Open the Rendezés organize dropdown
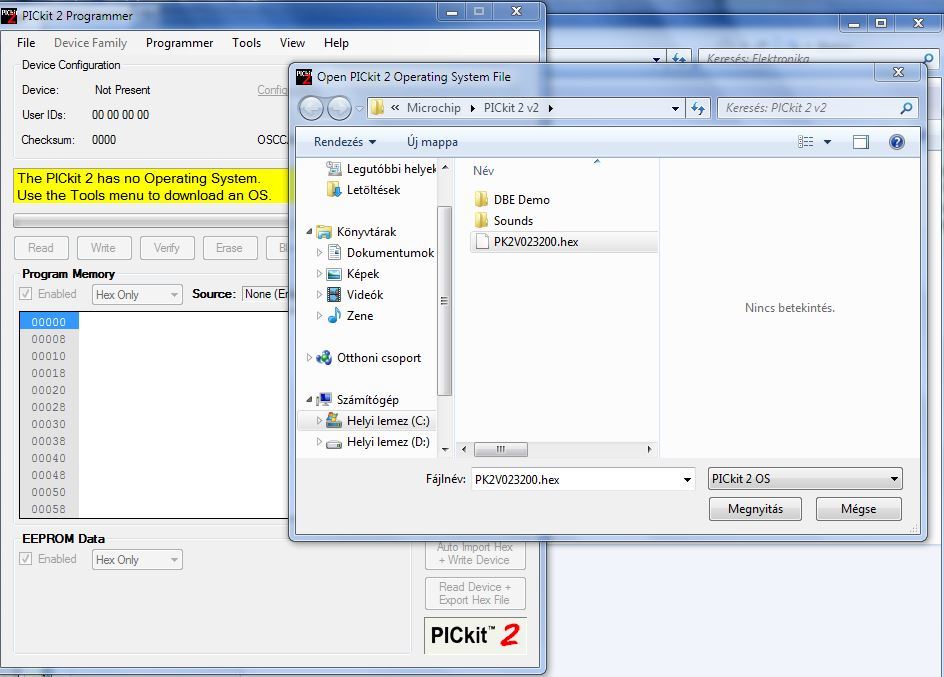The image size is (944, 677). coord(344,142)
